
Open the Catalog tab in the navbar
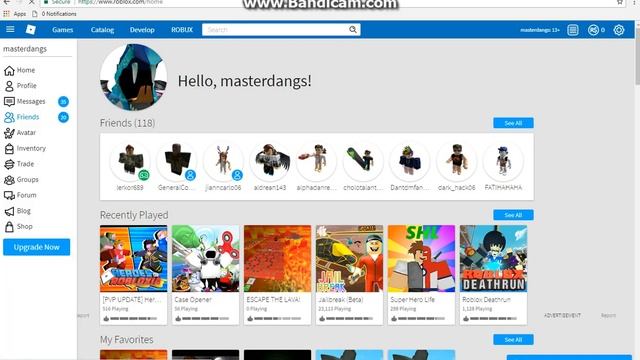102,30
